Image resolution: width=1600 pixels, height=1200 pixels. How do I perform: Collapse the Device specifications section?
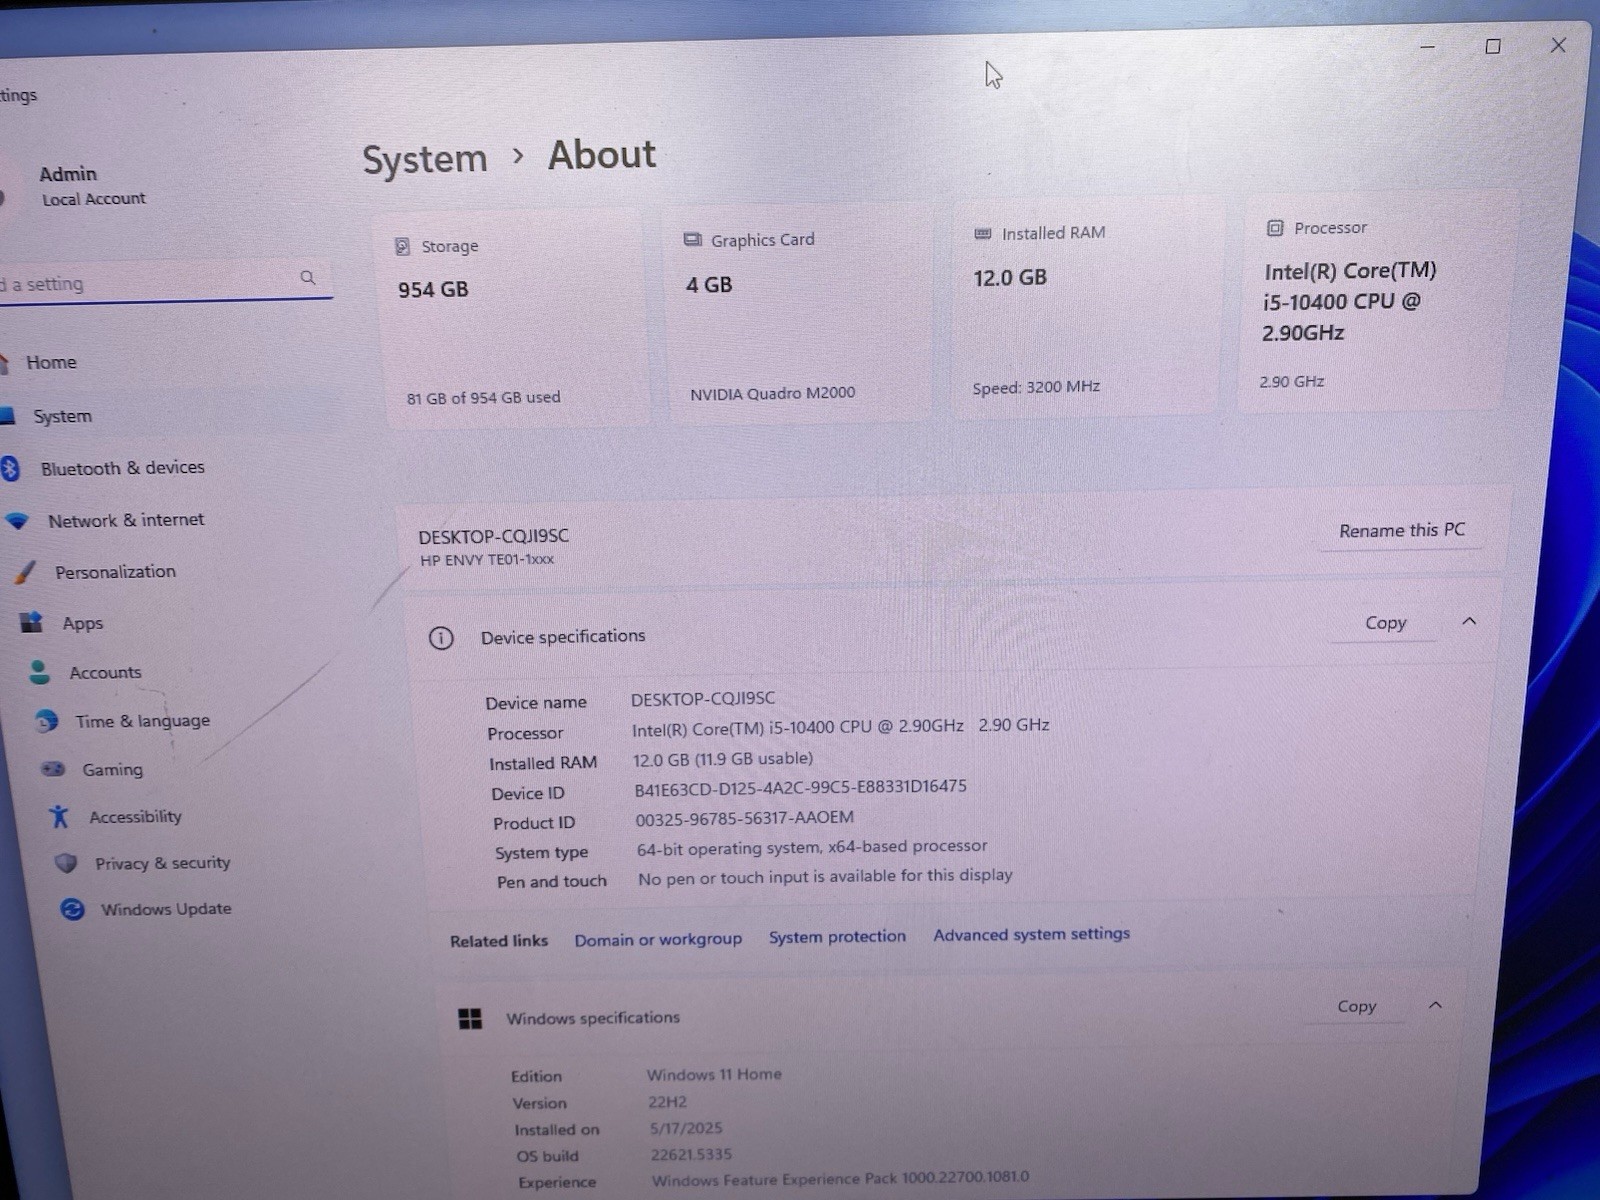pyautogui.click(x=1469, y=622)
